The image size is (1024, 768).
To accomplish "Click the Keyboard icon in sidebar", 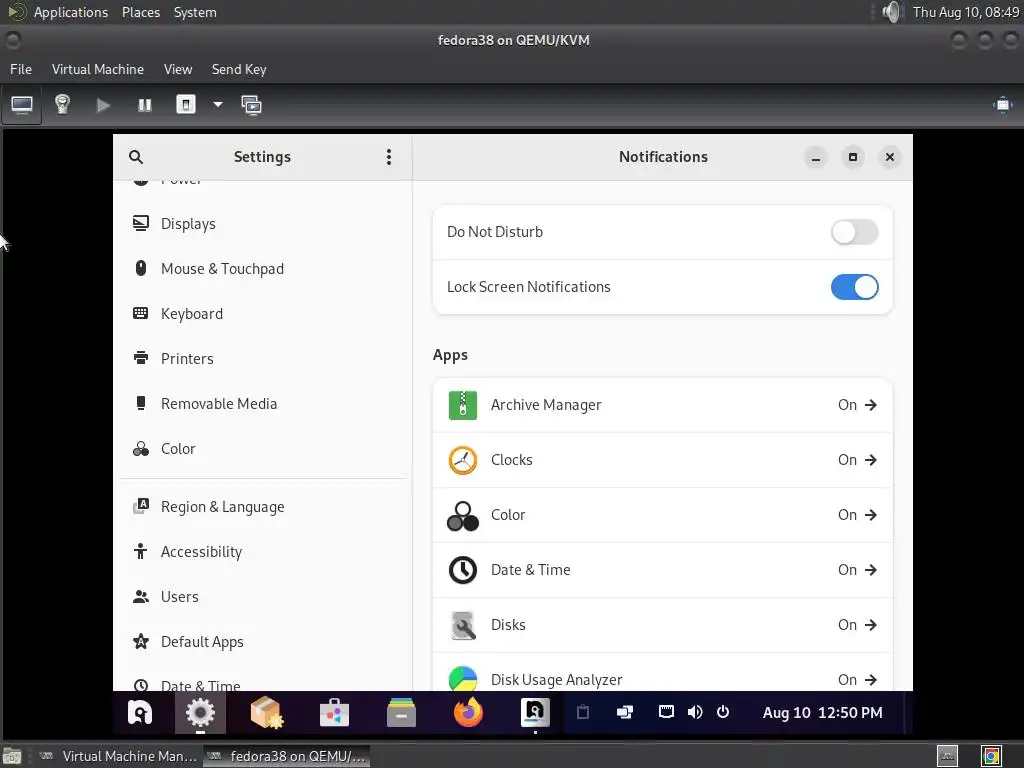I will (140, 313).
